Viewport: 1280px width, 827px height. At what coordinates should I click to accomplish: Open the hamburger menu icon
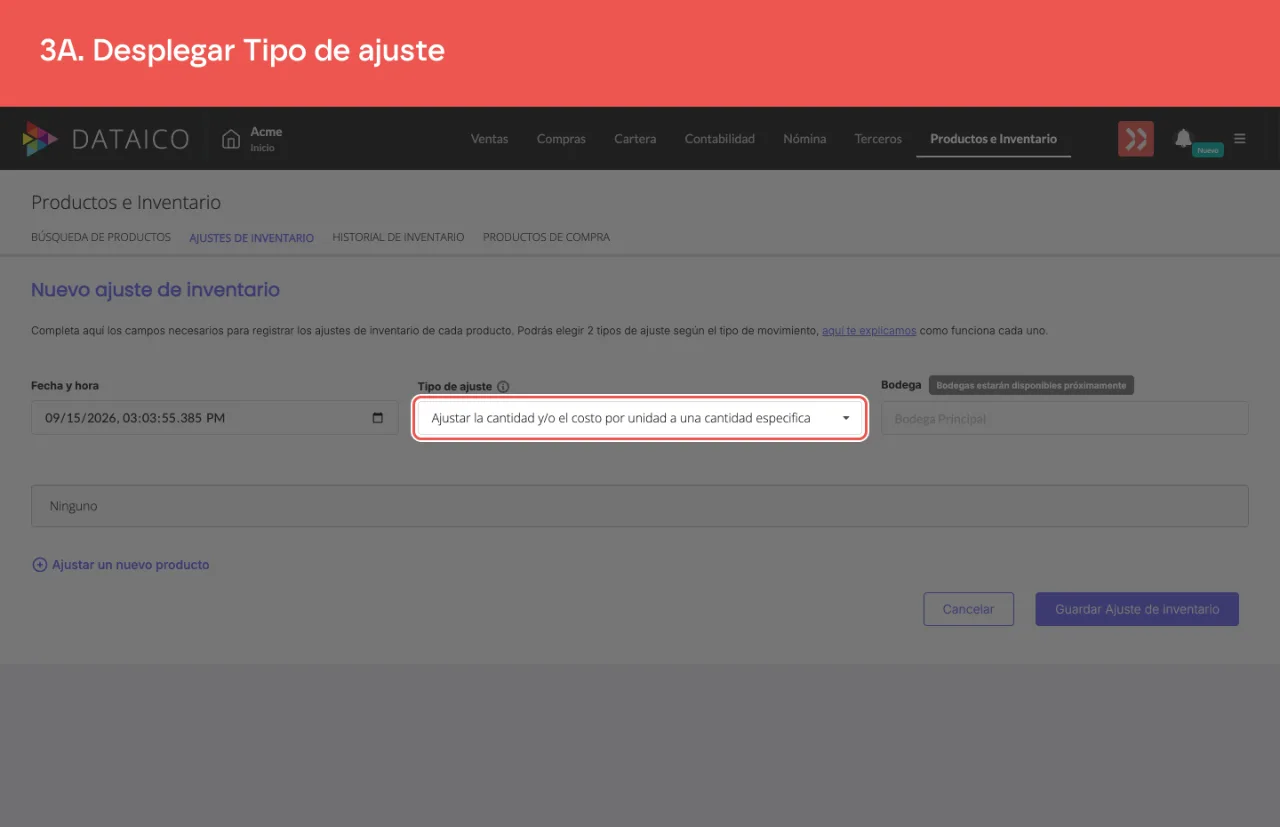(1240, 139)
